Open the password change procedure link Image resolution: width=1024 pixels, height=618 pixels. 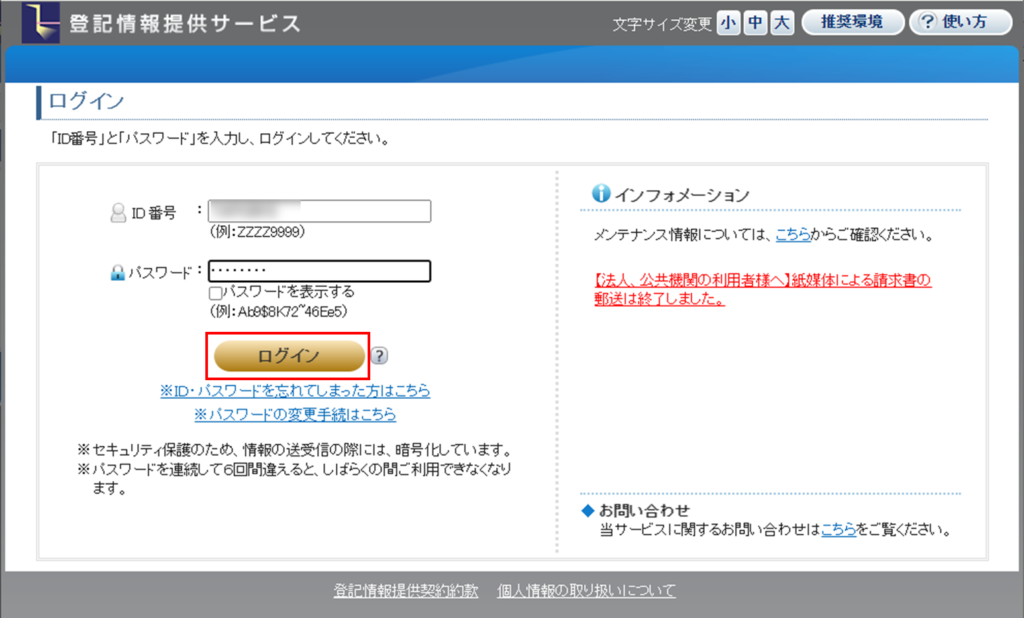pos(295,414)
